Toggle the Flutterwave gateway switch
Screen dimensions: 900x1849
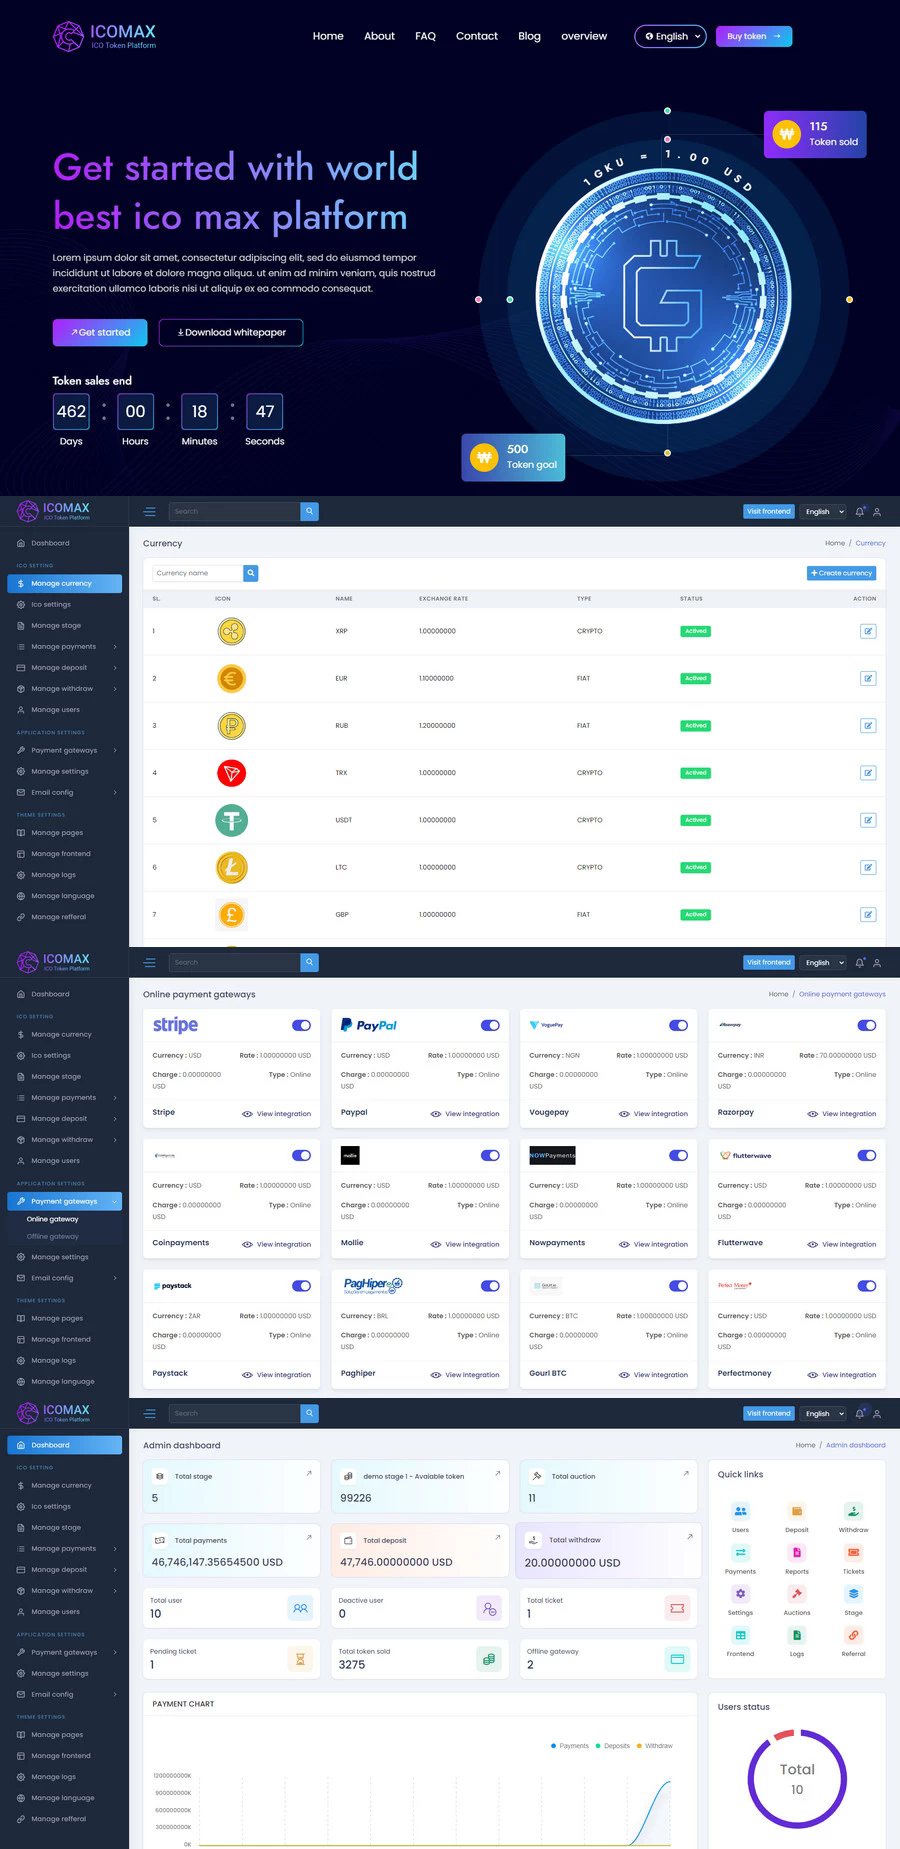pyautogui.click(x=866, y=1155)
